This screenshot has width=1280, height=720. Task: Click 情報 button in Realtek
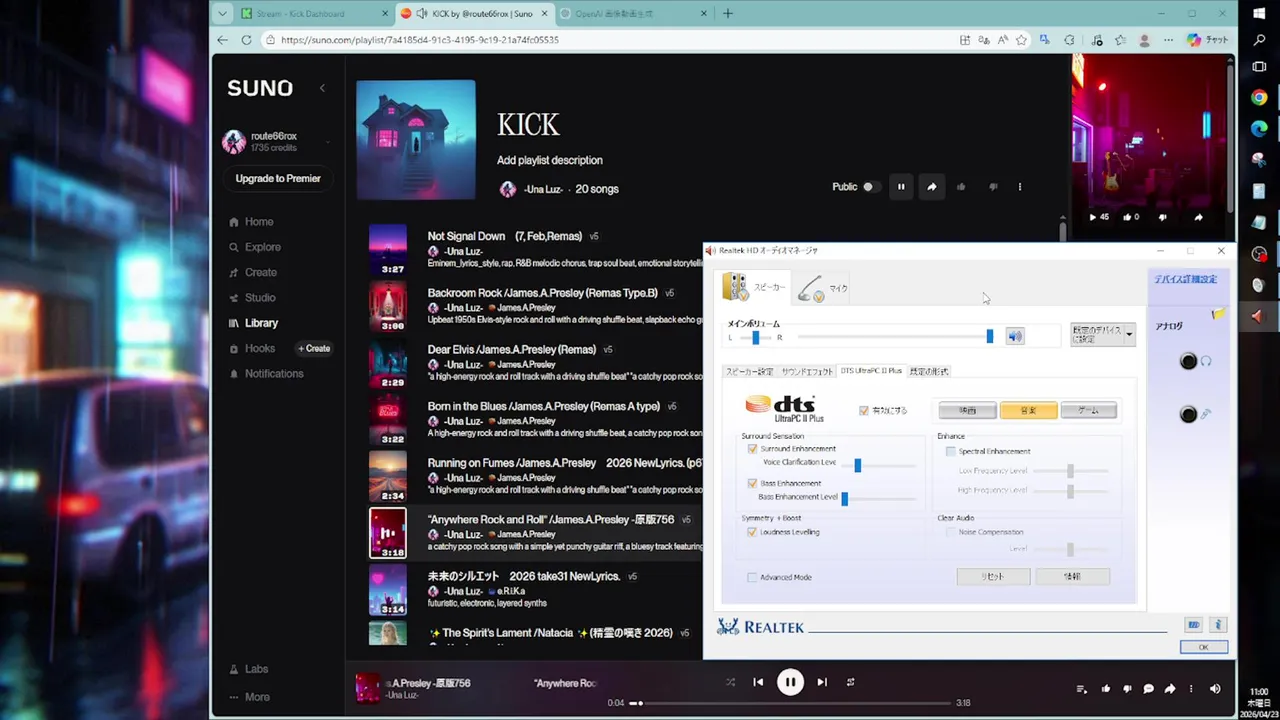[1072, 577]
